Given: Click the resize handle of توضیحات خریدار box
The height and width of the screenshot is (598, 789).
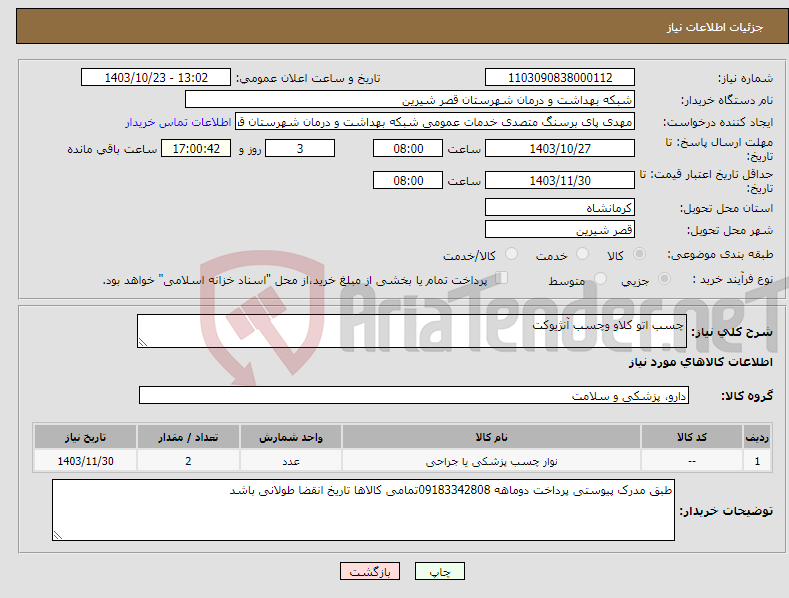Looking at the screenshot, I should coord(58,536).
